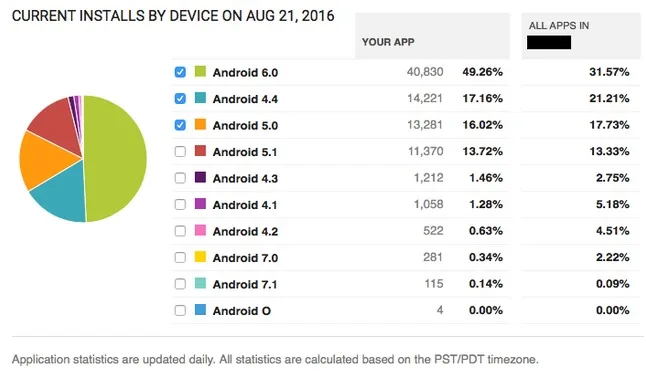Uncheck the Android 6.0 checkbox
646x374 pixels.
pyautogui.click(x=180, y=72)
